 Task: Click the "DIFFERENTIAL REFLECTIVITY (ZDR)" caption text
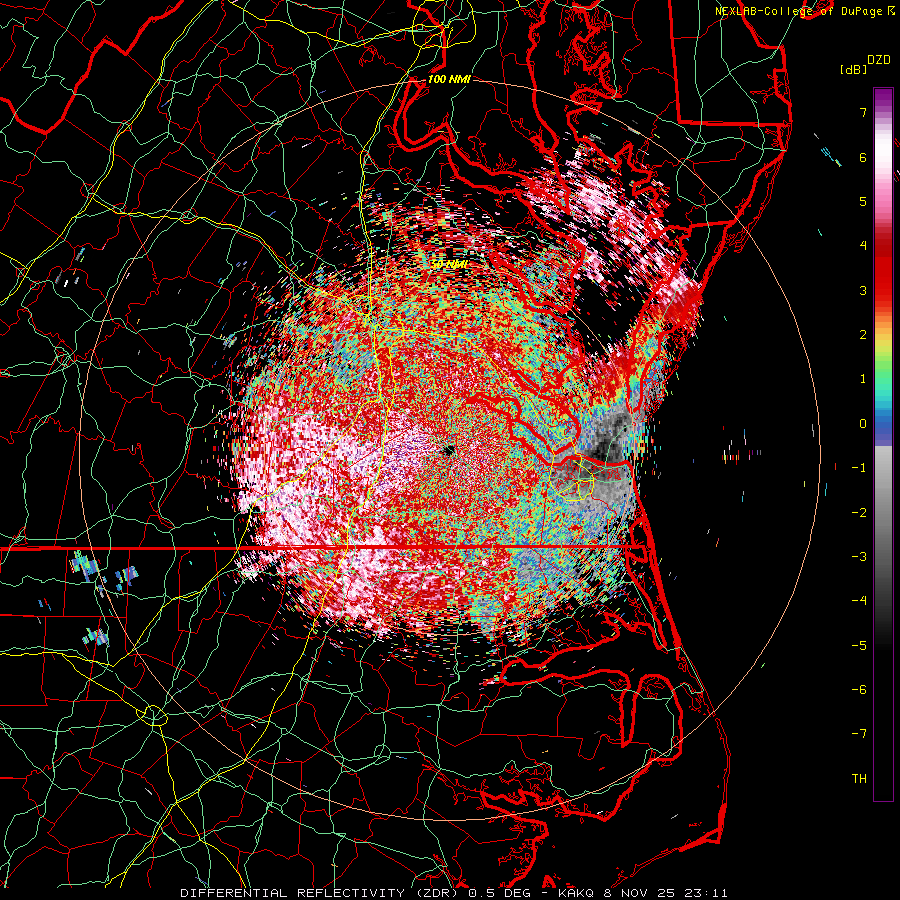pyautogui.click(x=320, y=893)
